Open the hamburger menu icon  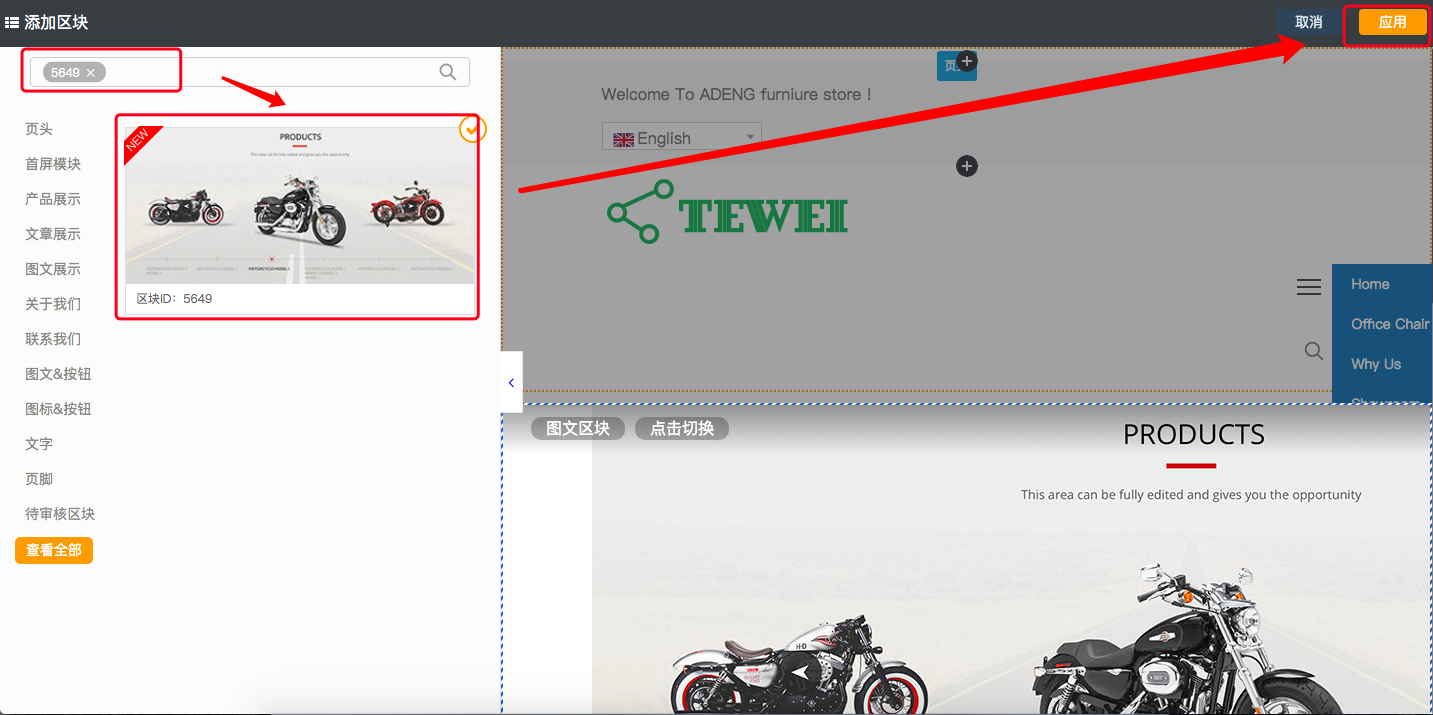(1308, 288)
